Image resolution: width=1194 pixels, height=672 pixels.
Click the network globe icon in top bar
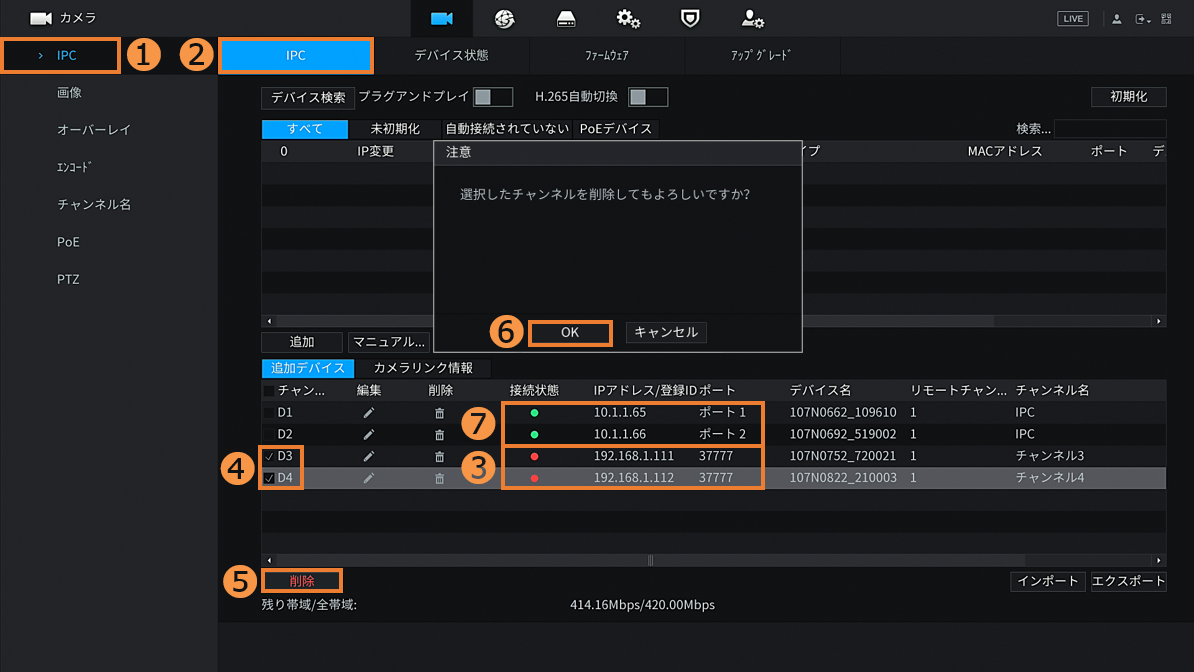(x=504, y=19)
